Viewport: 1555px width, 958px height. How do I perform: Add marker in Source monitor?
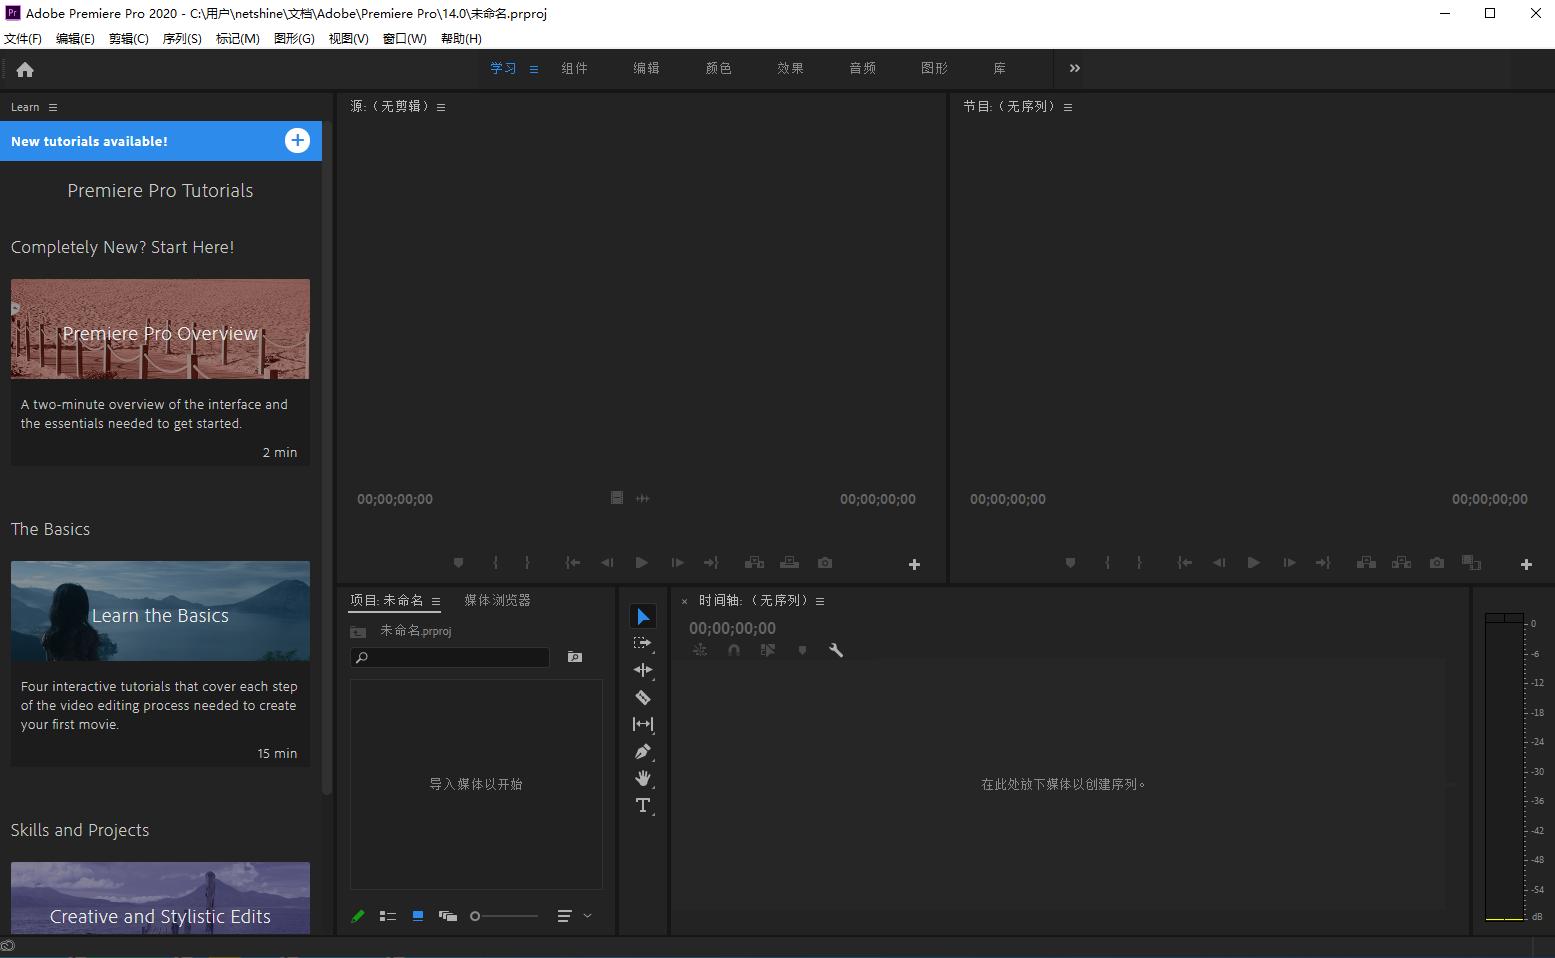(458, 563)
